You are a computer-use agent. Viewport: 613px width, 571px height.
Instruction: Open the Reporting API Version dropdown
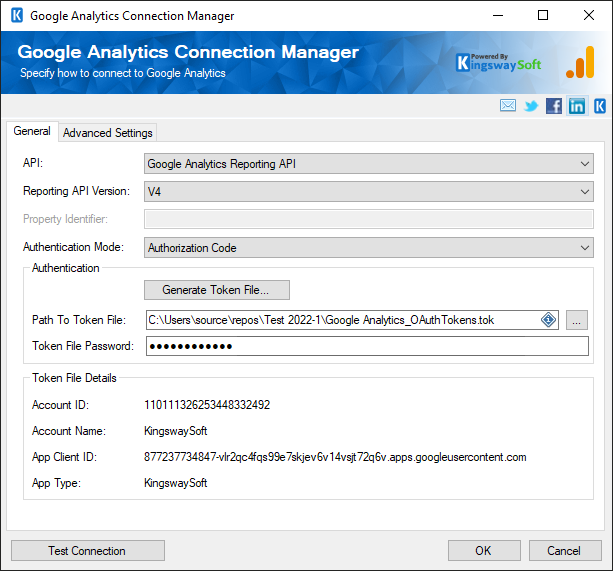click(369, 192)
